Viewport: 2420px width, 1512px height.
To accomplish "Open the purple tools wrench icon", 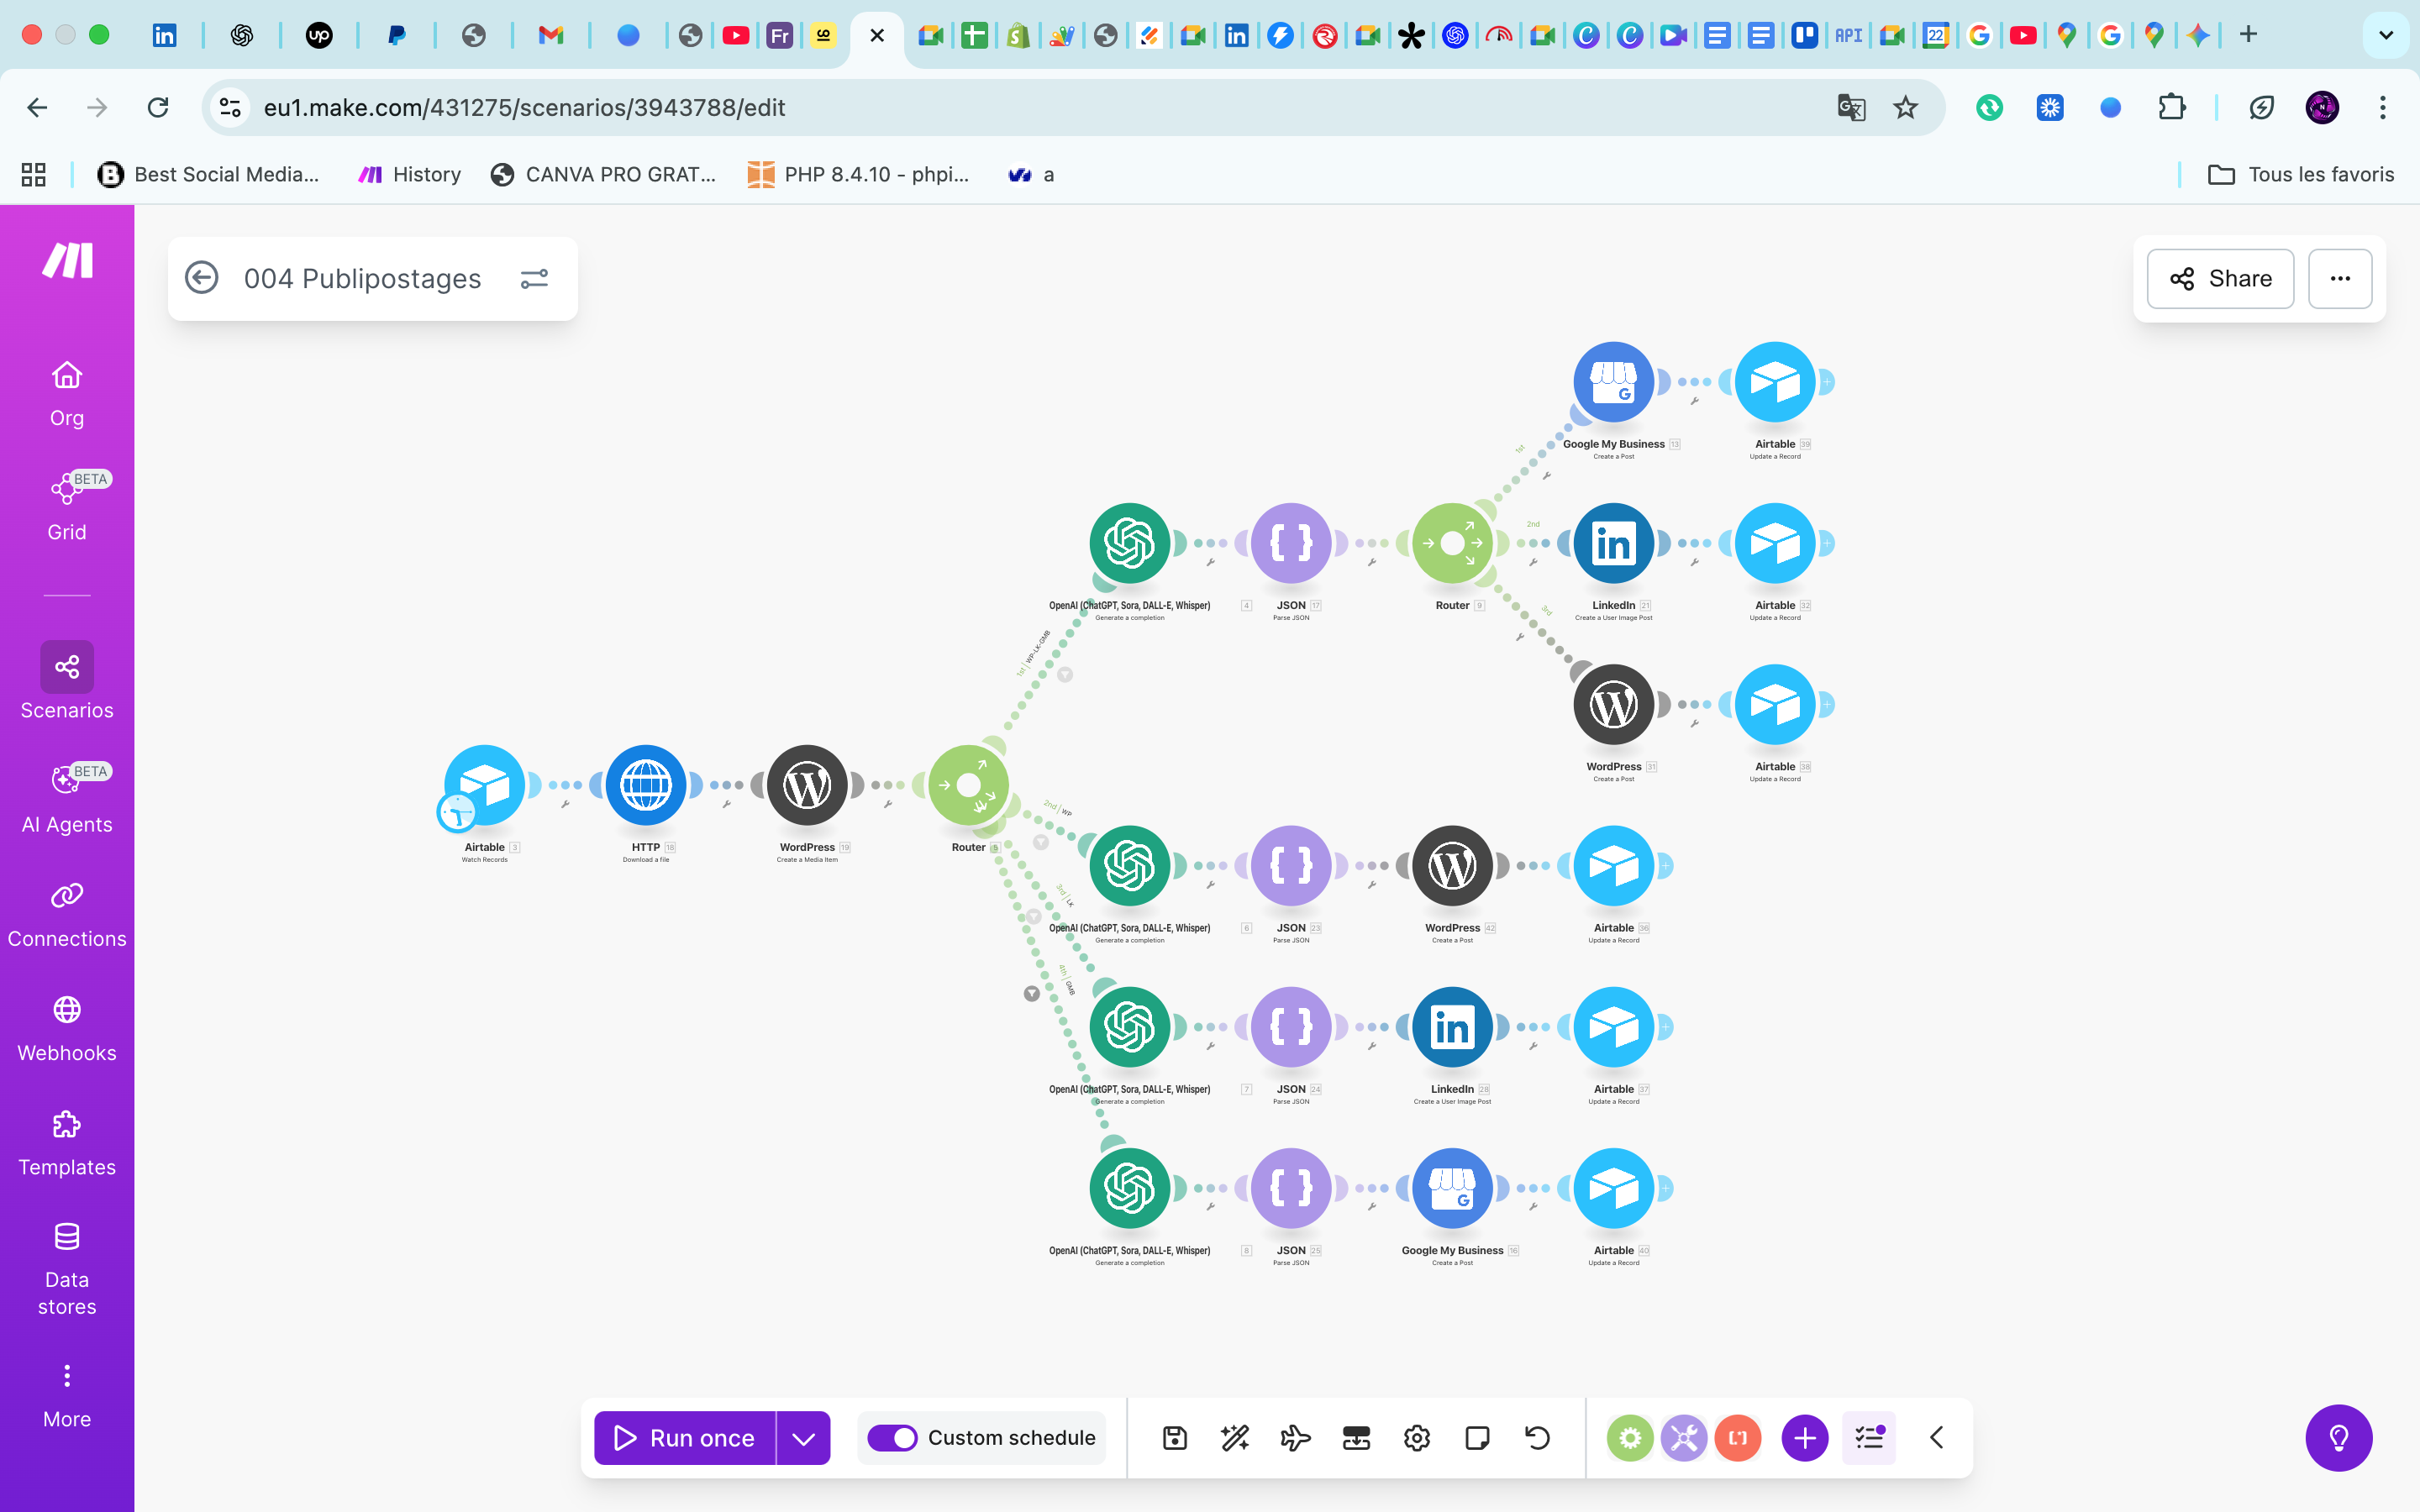I will pyautogui.click(x=1684, y=1438).
